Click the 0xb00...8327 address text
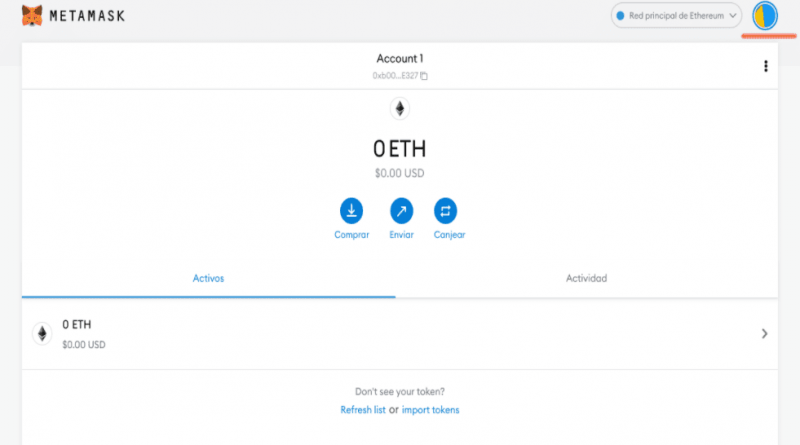800x445 pixels. 394,76
